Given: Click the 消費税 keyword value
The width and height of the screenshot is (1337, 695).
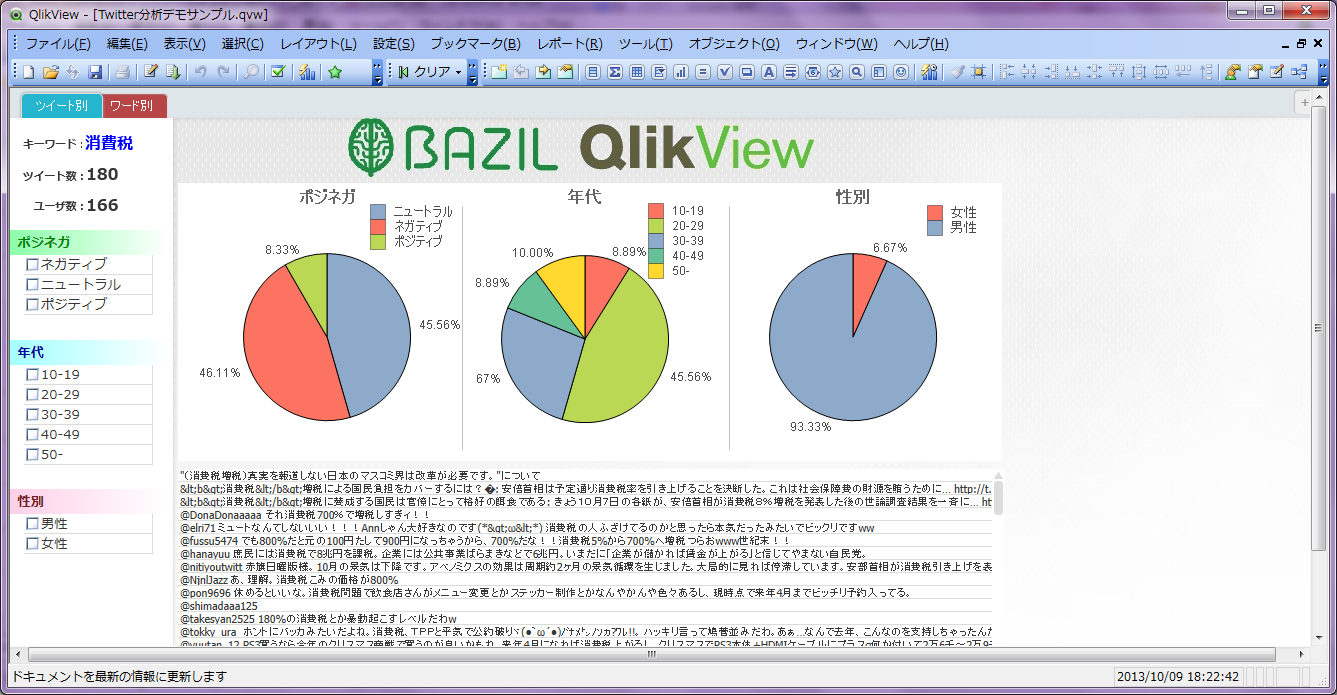Looking at the screenshot, I should [109, 143].
